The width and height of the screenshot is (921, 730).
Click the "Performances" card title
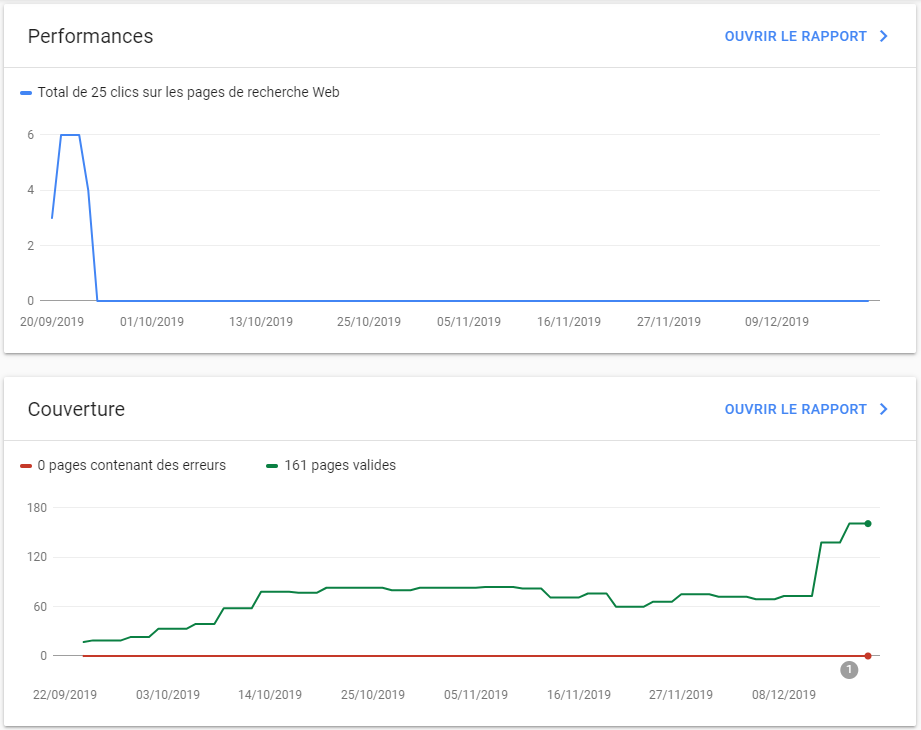[x=90, y=36]
